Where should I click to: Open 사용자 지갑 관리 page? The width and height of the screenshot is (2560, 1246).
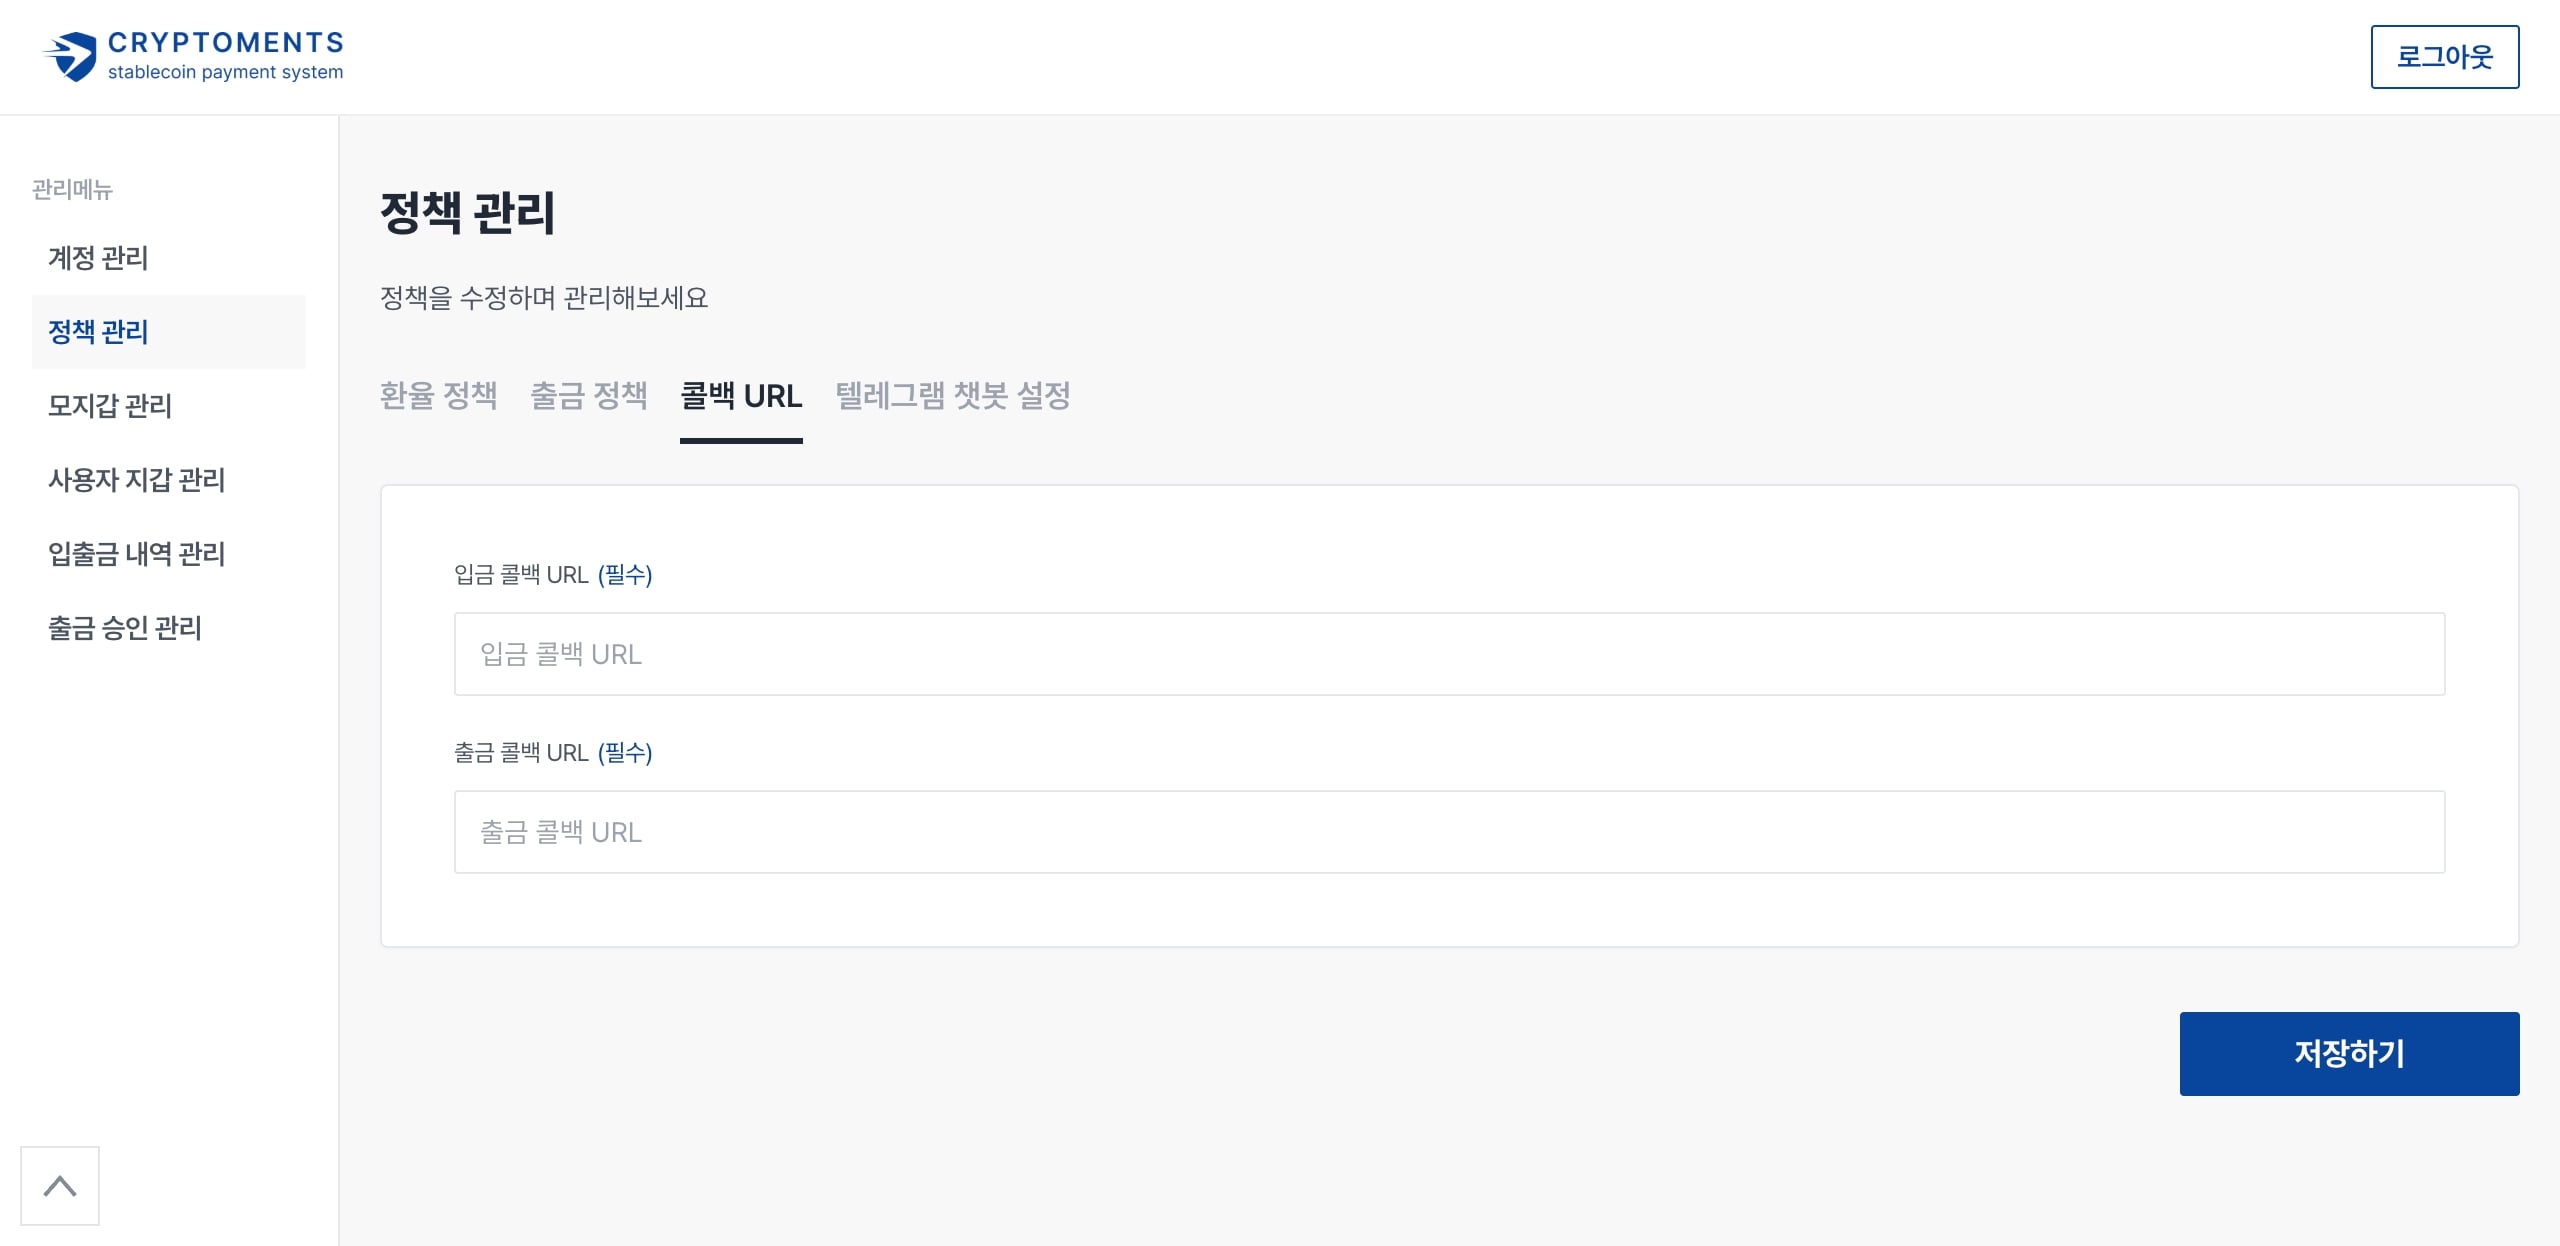[x=136, y=480]
